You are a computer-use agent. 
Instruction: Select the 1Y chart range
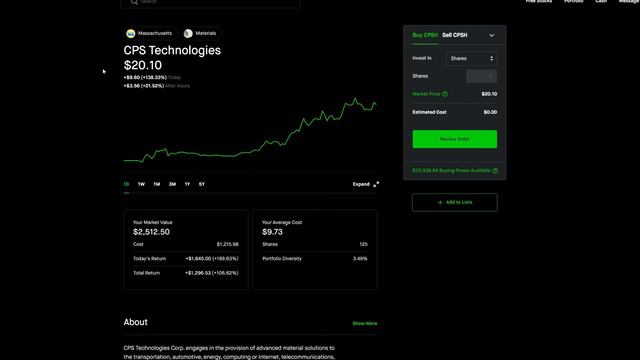187,184
